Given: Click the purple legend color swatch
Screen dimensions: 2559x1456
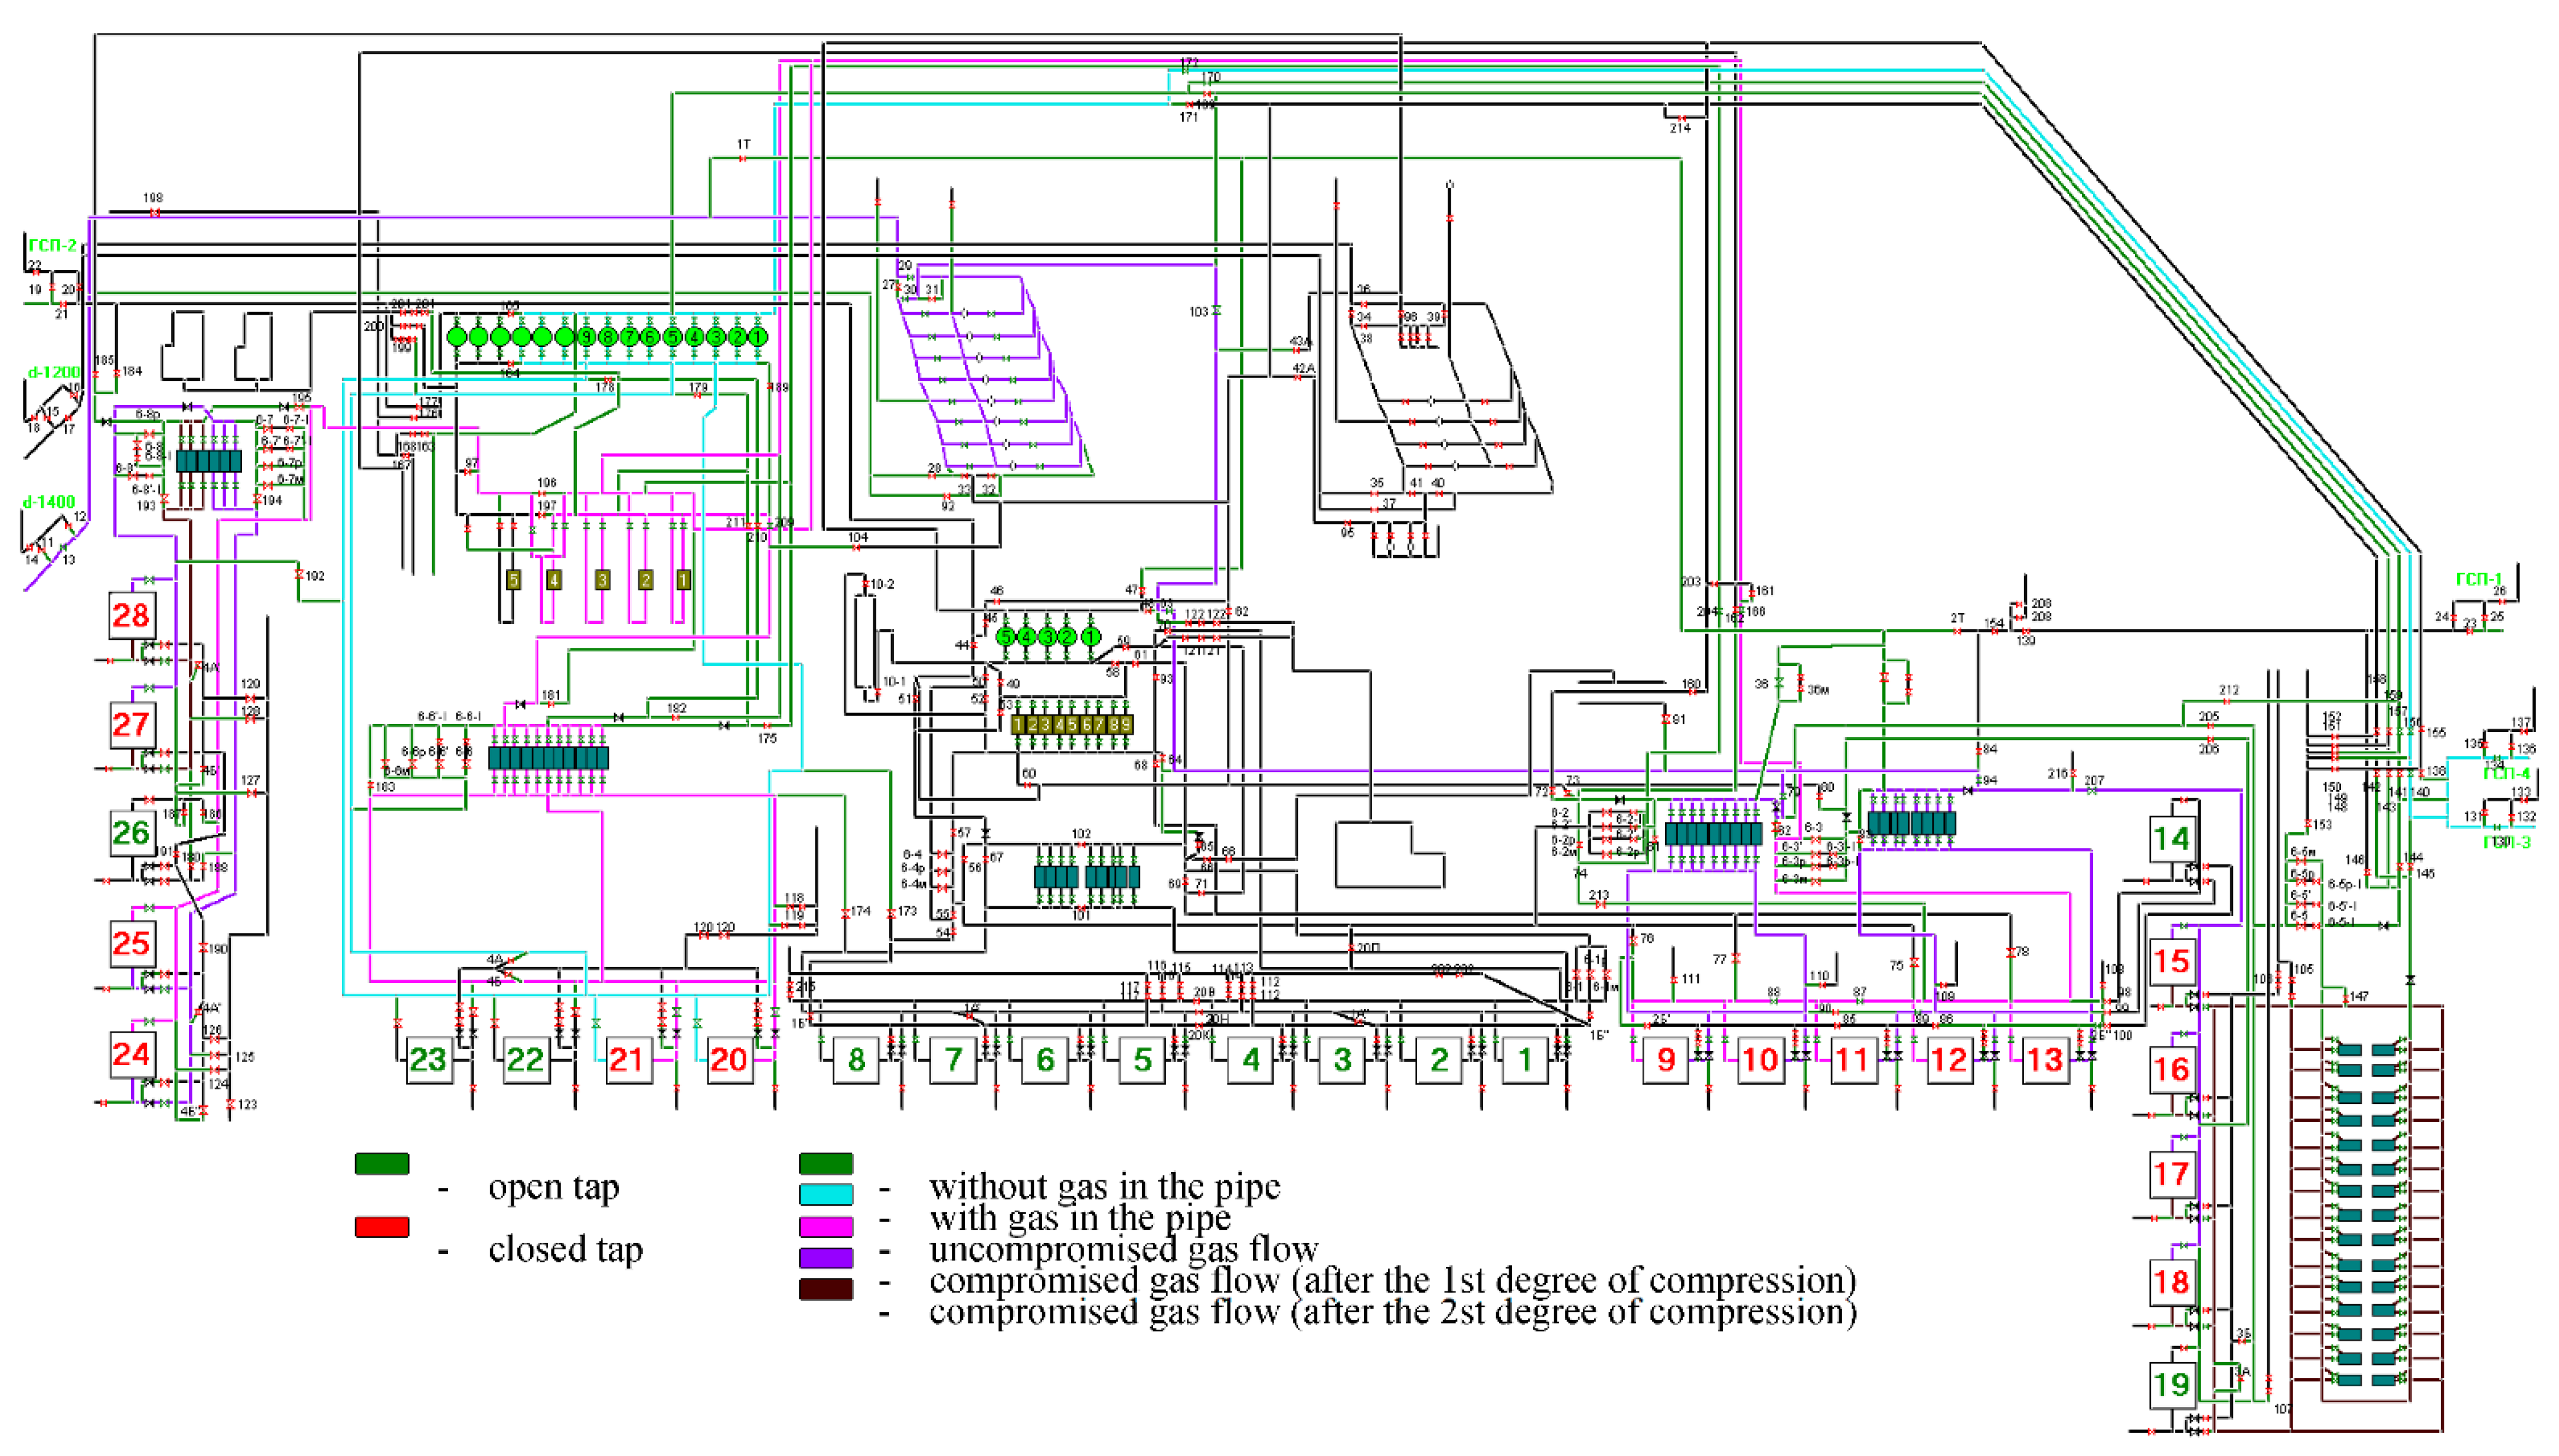Looking at the screenshot, I should (826, 1257).
